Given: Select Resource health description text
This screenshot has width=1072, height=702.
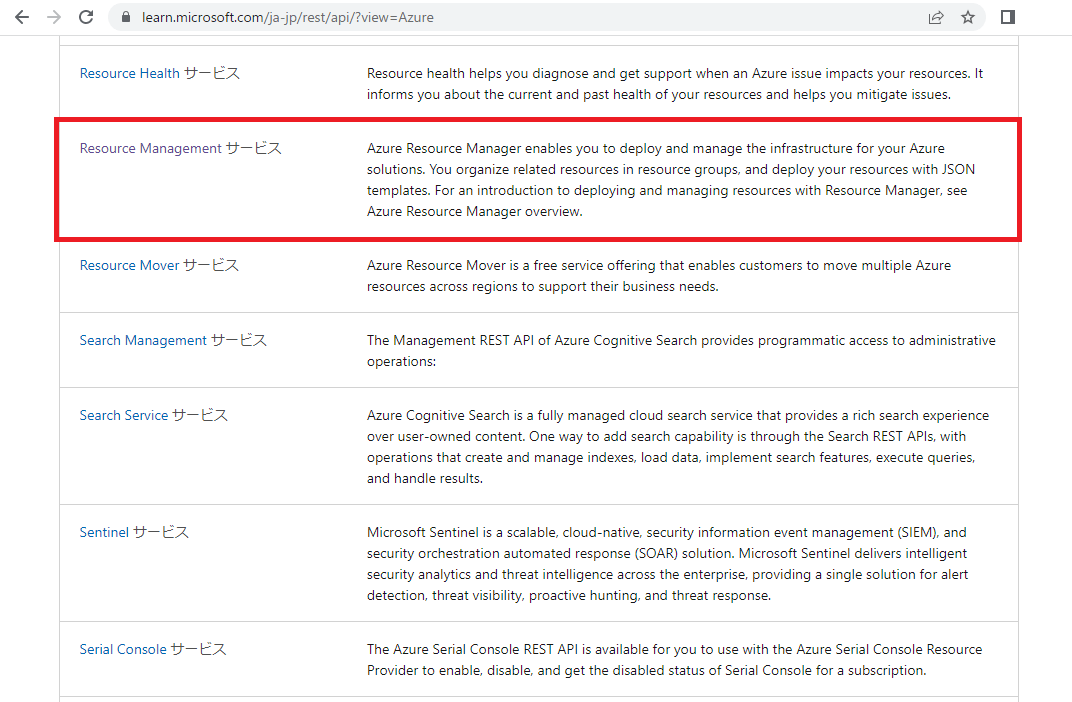Looking at the screenshot, I should point(675,84).
